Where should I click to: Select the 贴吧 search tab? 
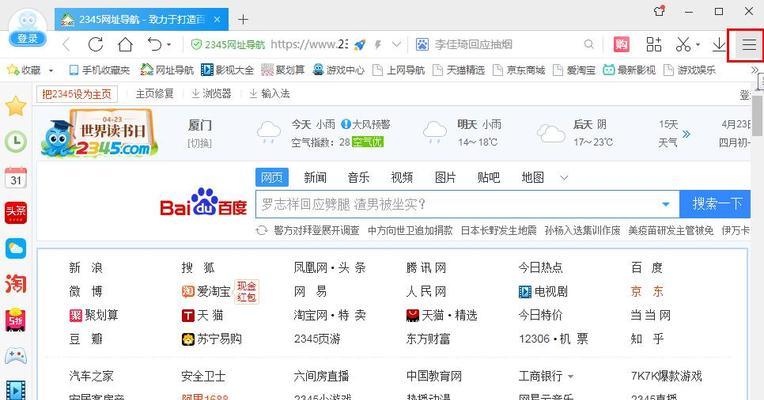coord(489,177)
